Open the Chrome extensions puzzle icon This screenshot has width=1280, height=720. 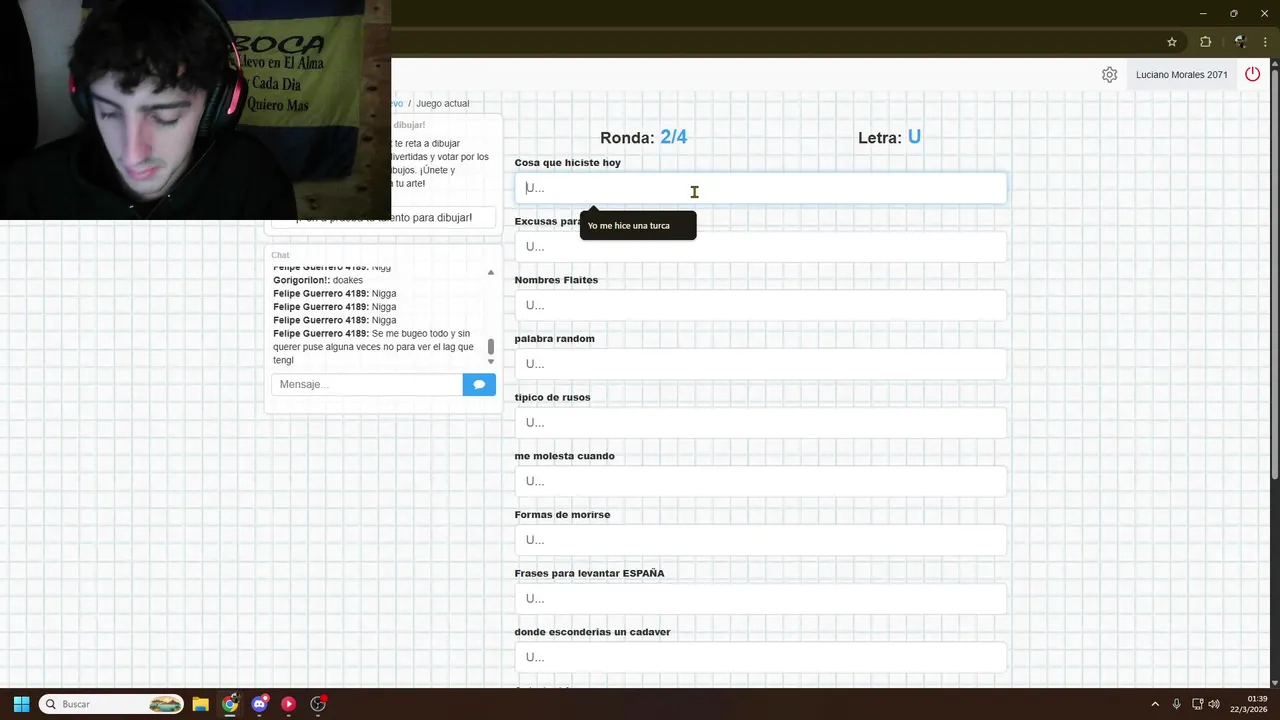1205,42
